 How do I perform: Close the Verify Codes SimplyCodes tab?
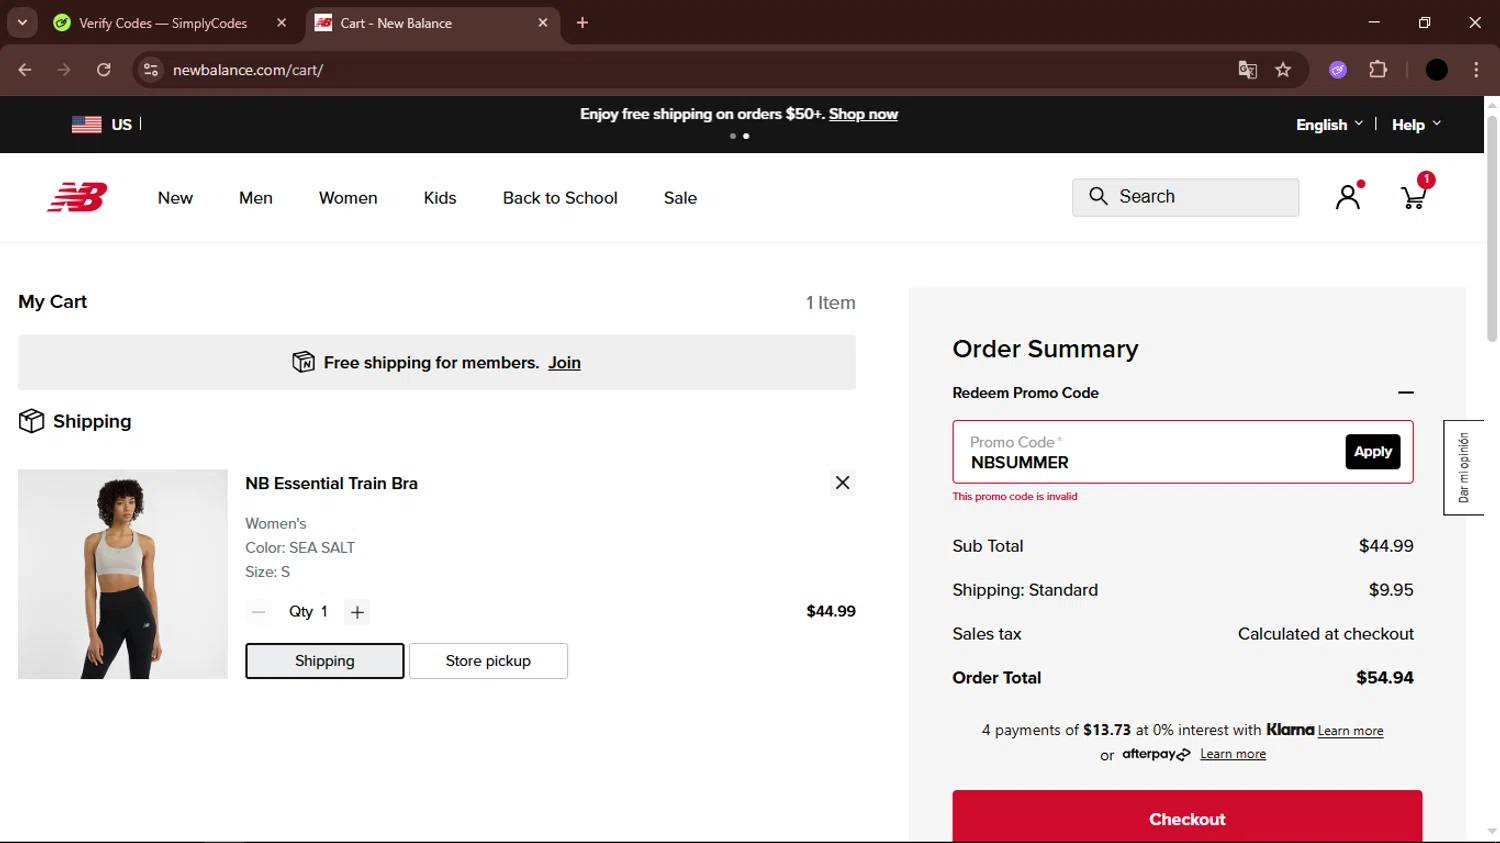point(281,23)
